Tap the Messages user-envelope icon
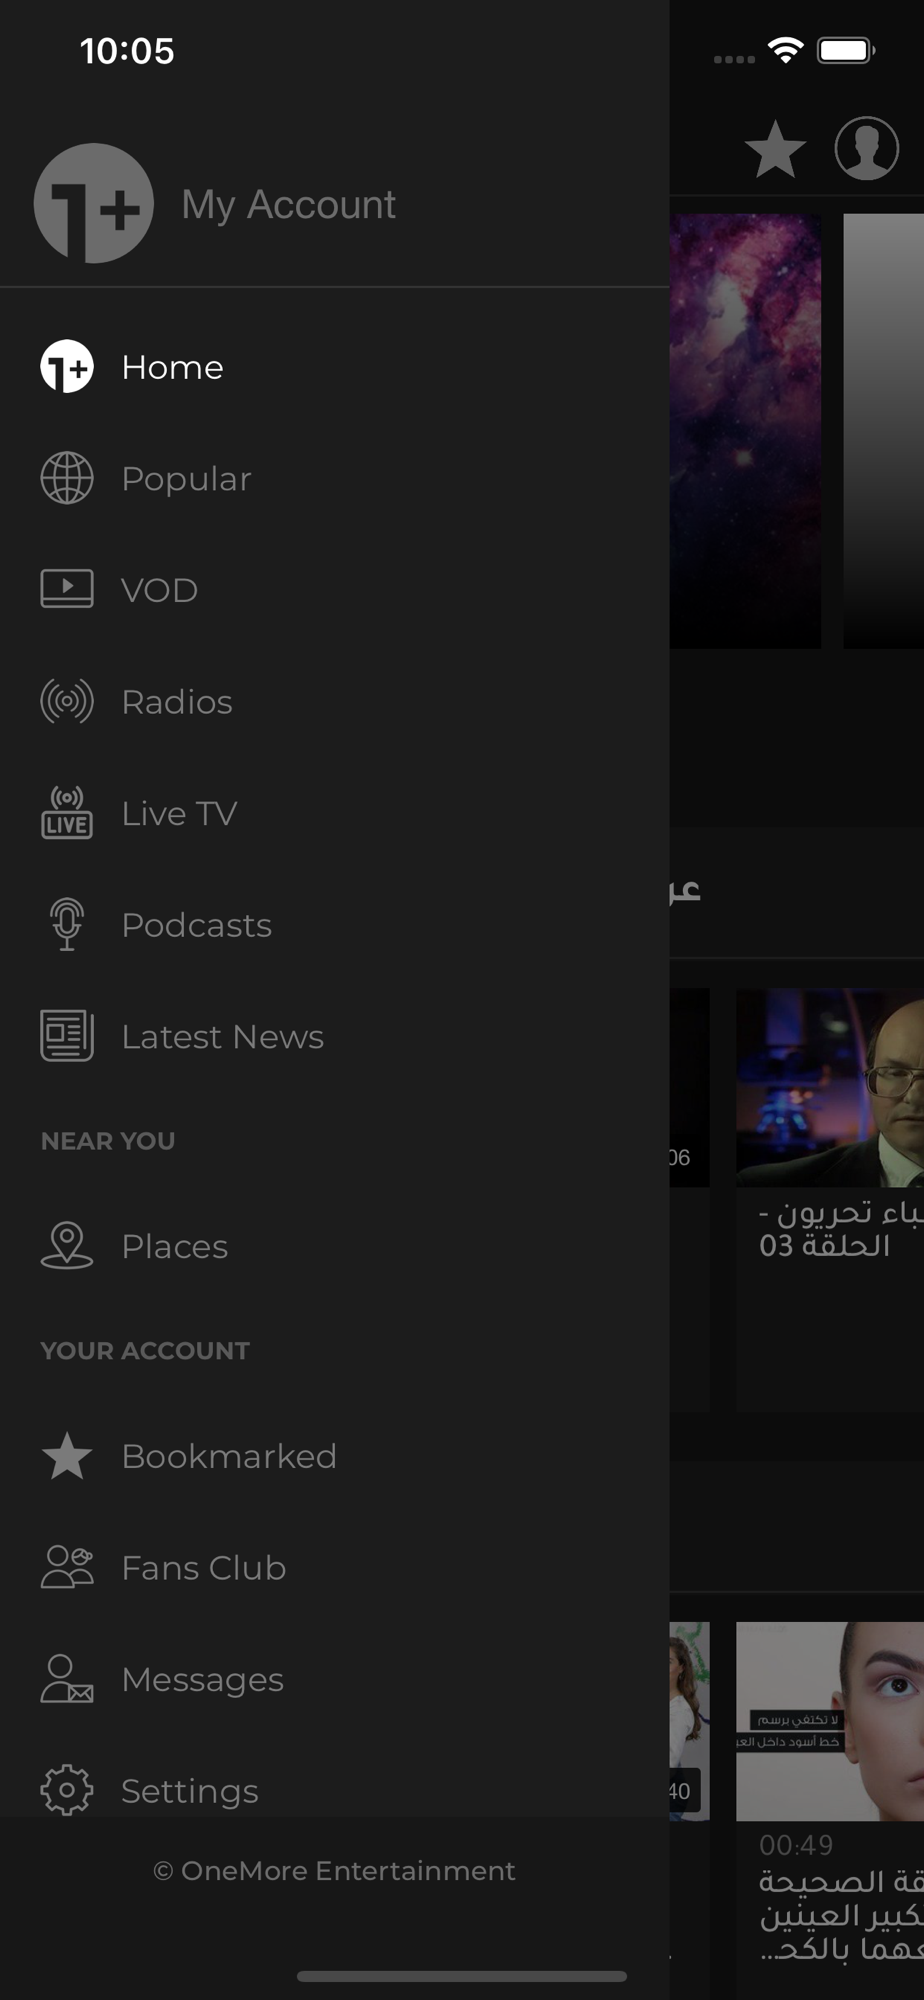The height and width of the screenshot is (2000, 924). 67,1679
